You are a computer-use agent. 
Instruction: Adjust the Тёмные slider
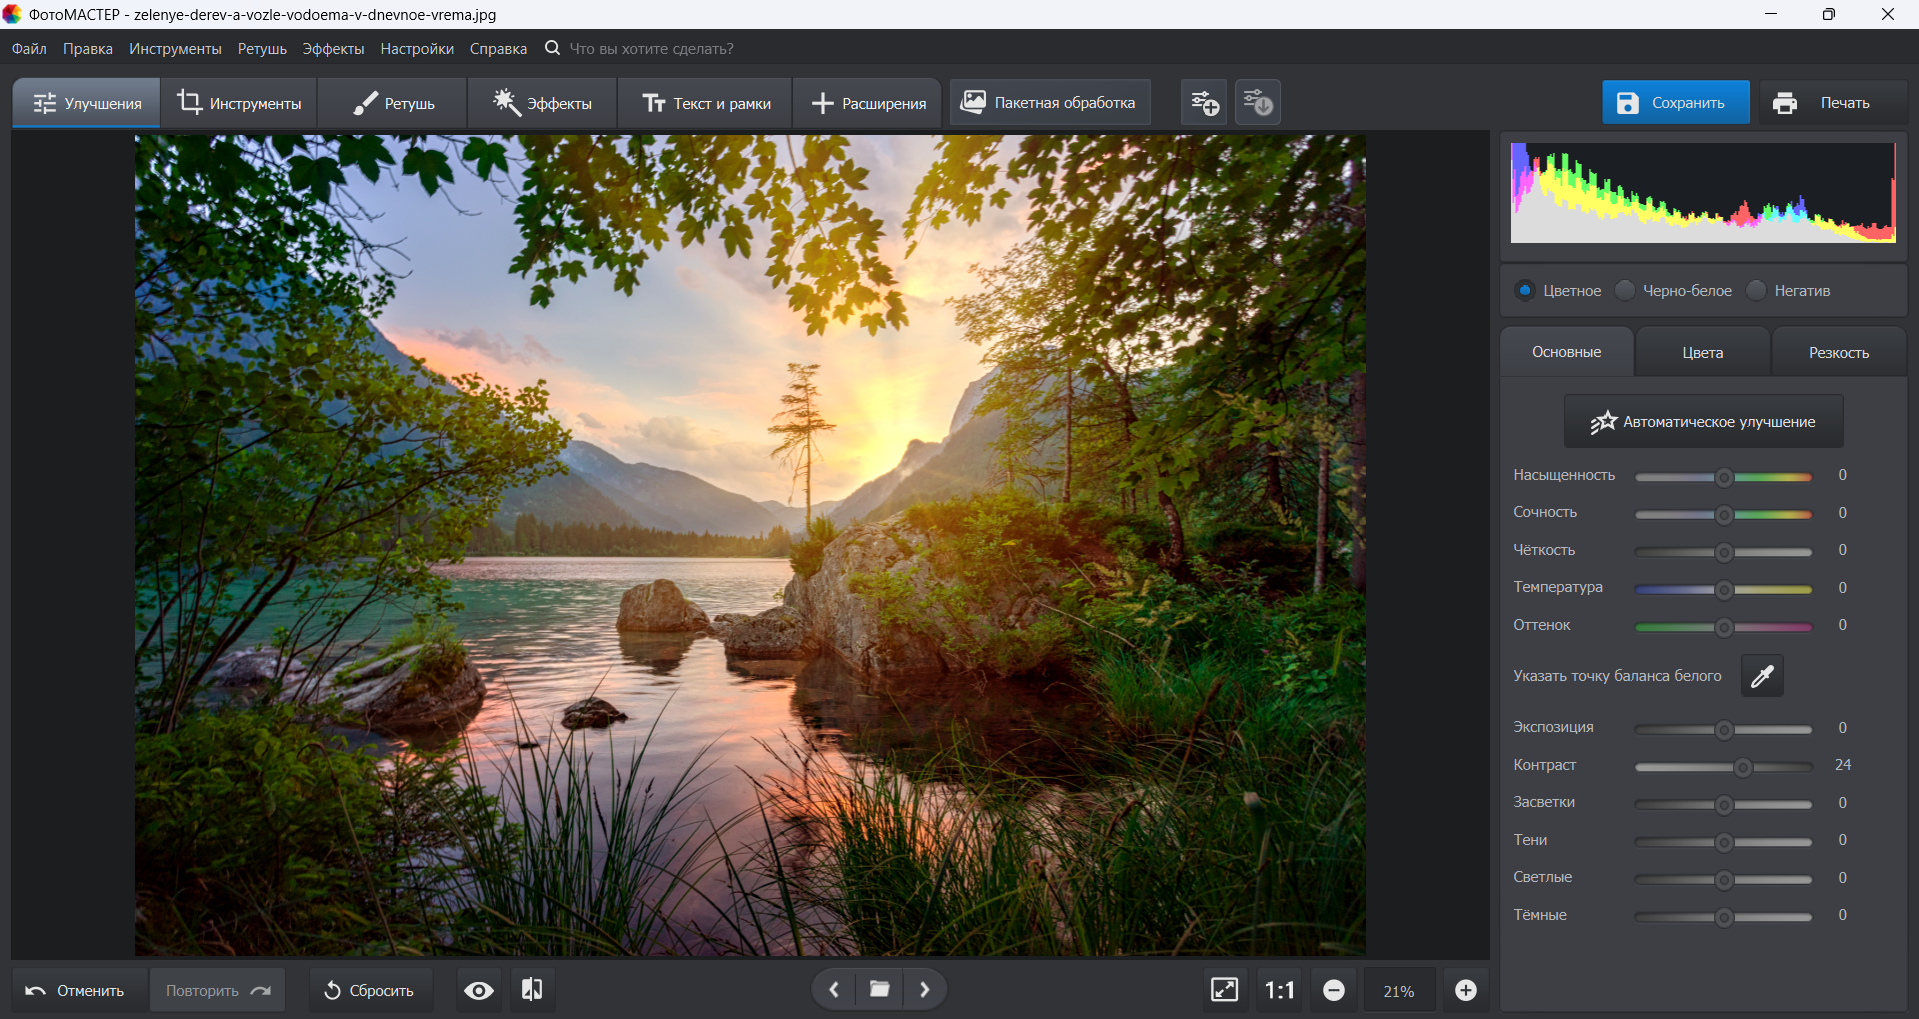click(1723, 917)
